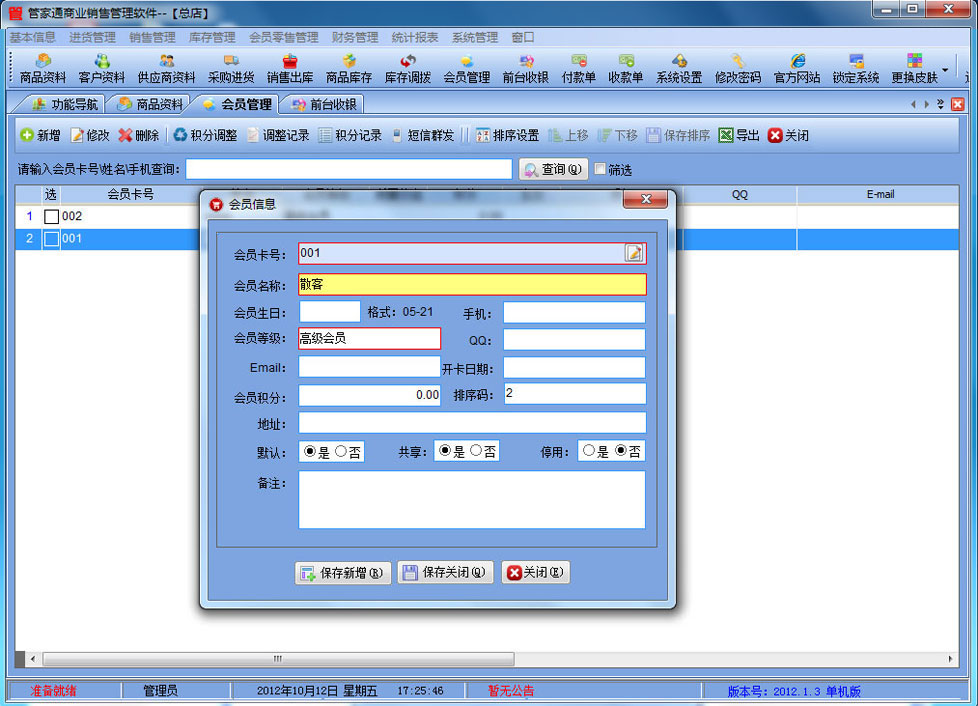Viewport: 978px width, 706px height.
Task: Click 保存新增 button
Action: tap(342, 573)
